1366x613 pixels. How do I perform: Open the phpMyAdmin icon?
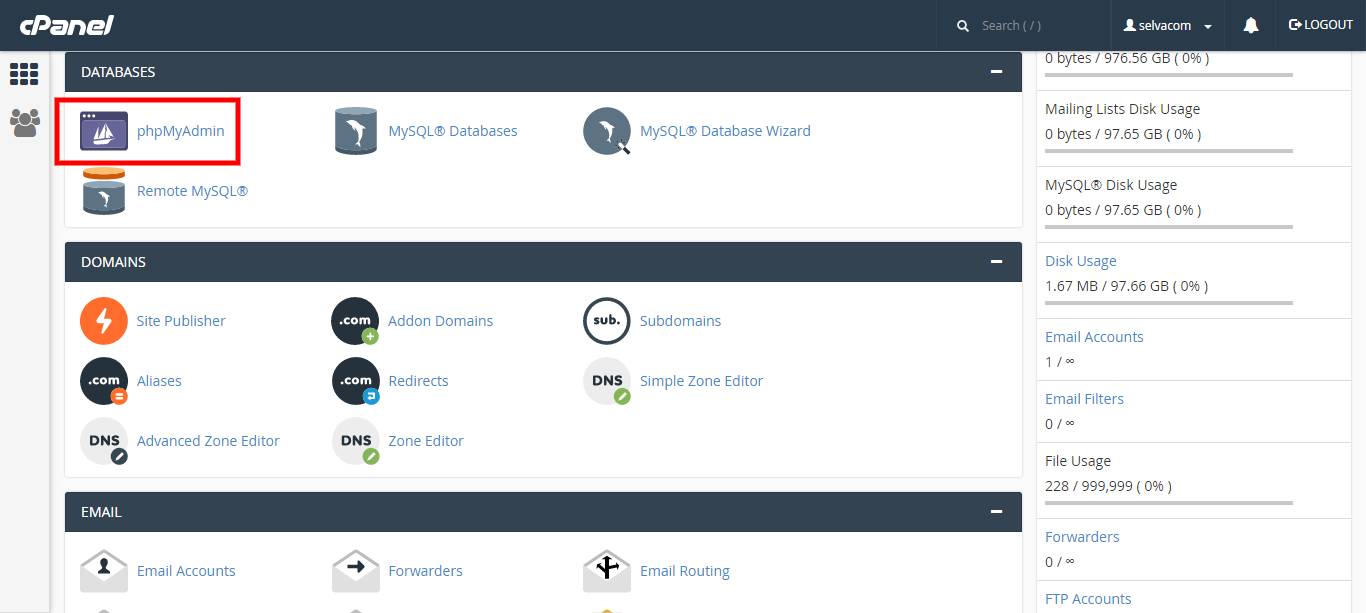pyautogui.click(x=104, y=131)
